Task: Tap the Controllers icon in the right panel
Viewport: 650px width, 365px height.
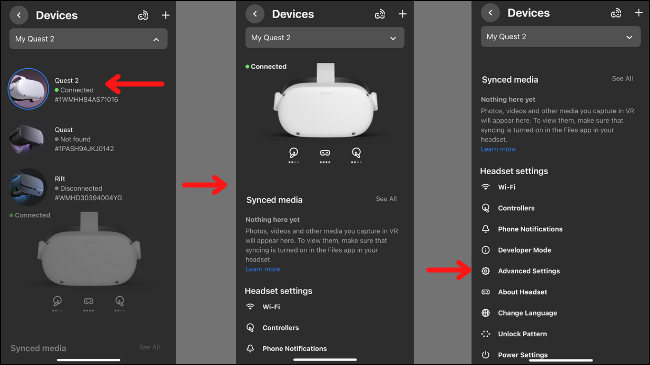Action: click(485, 208)
